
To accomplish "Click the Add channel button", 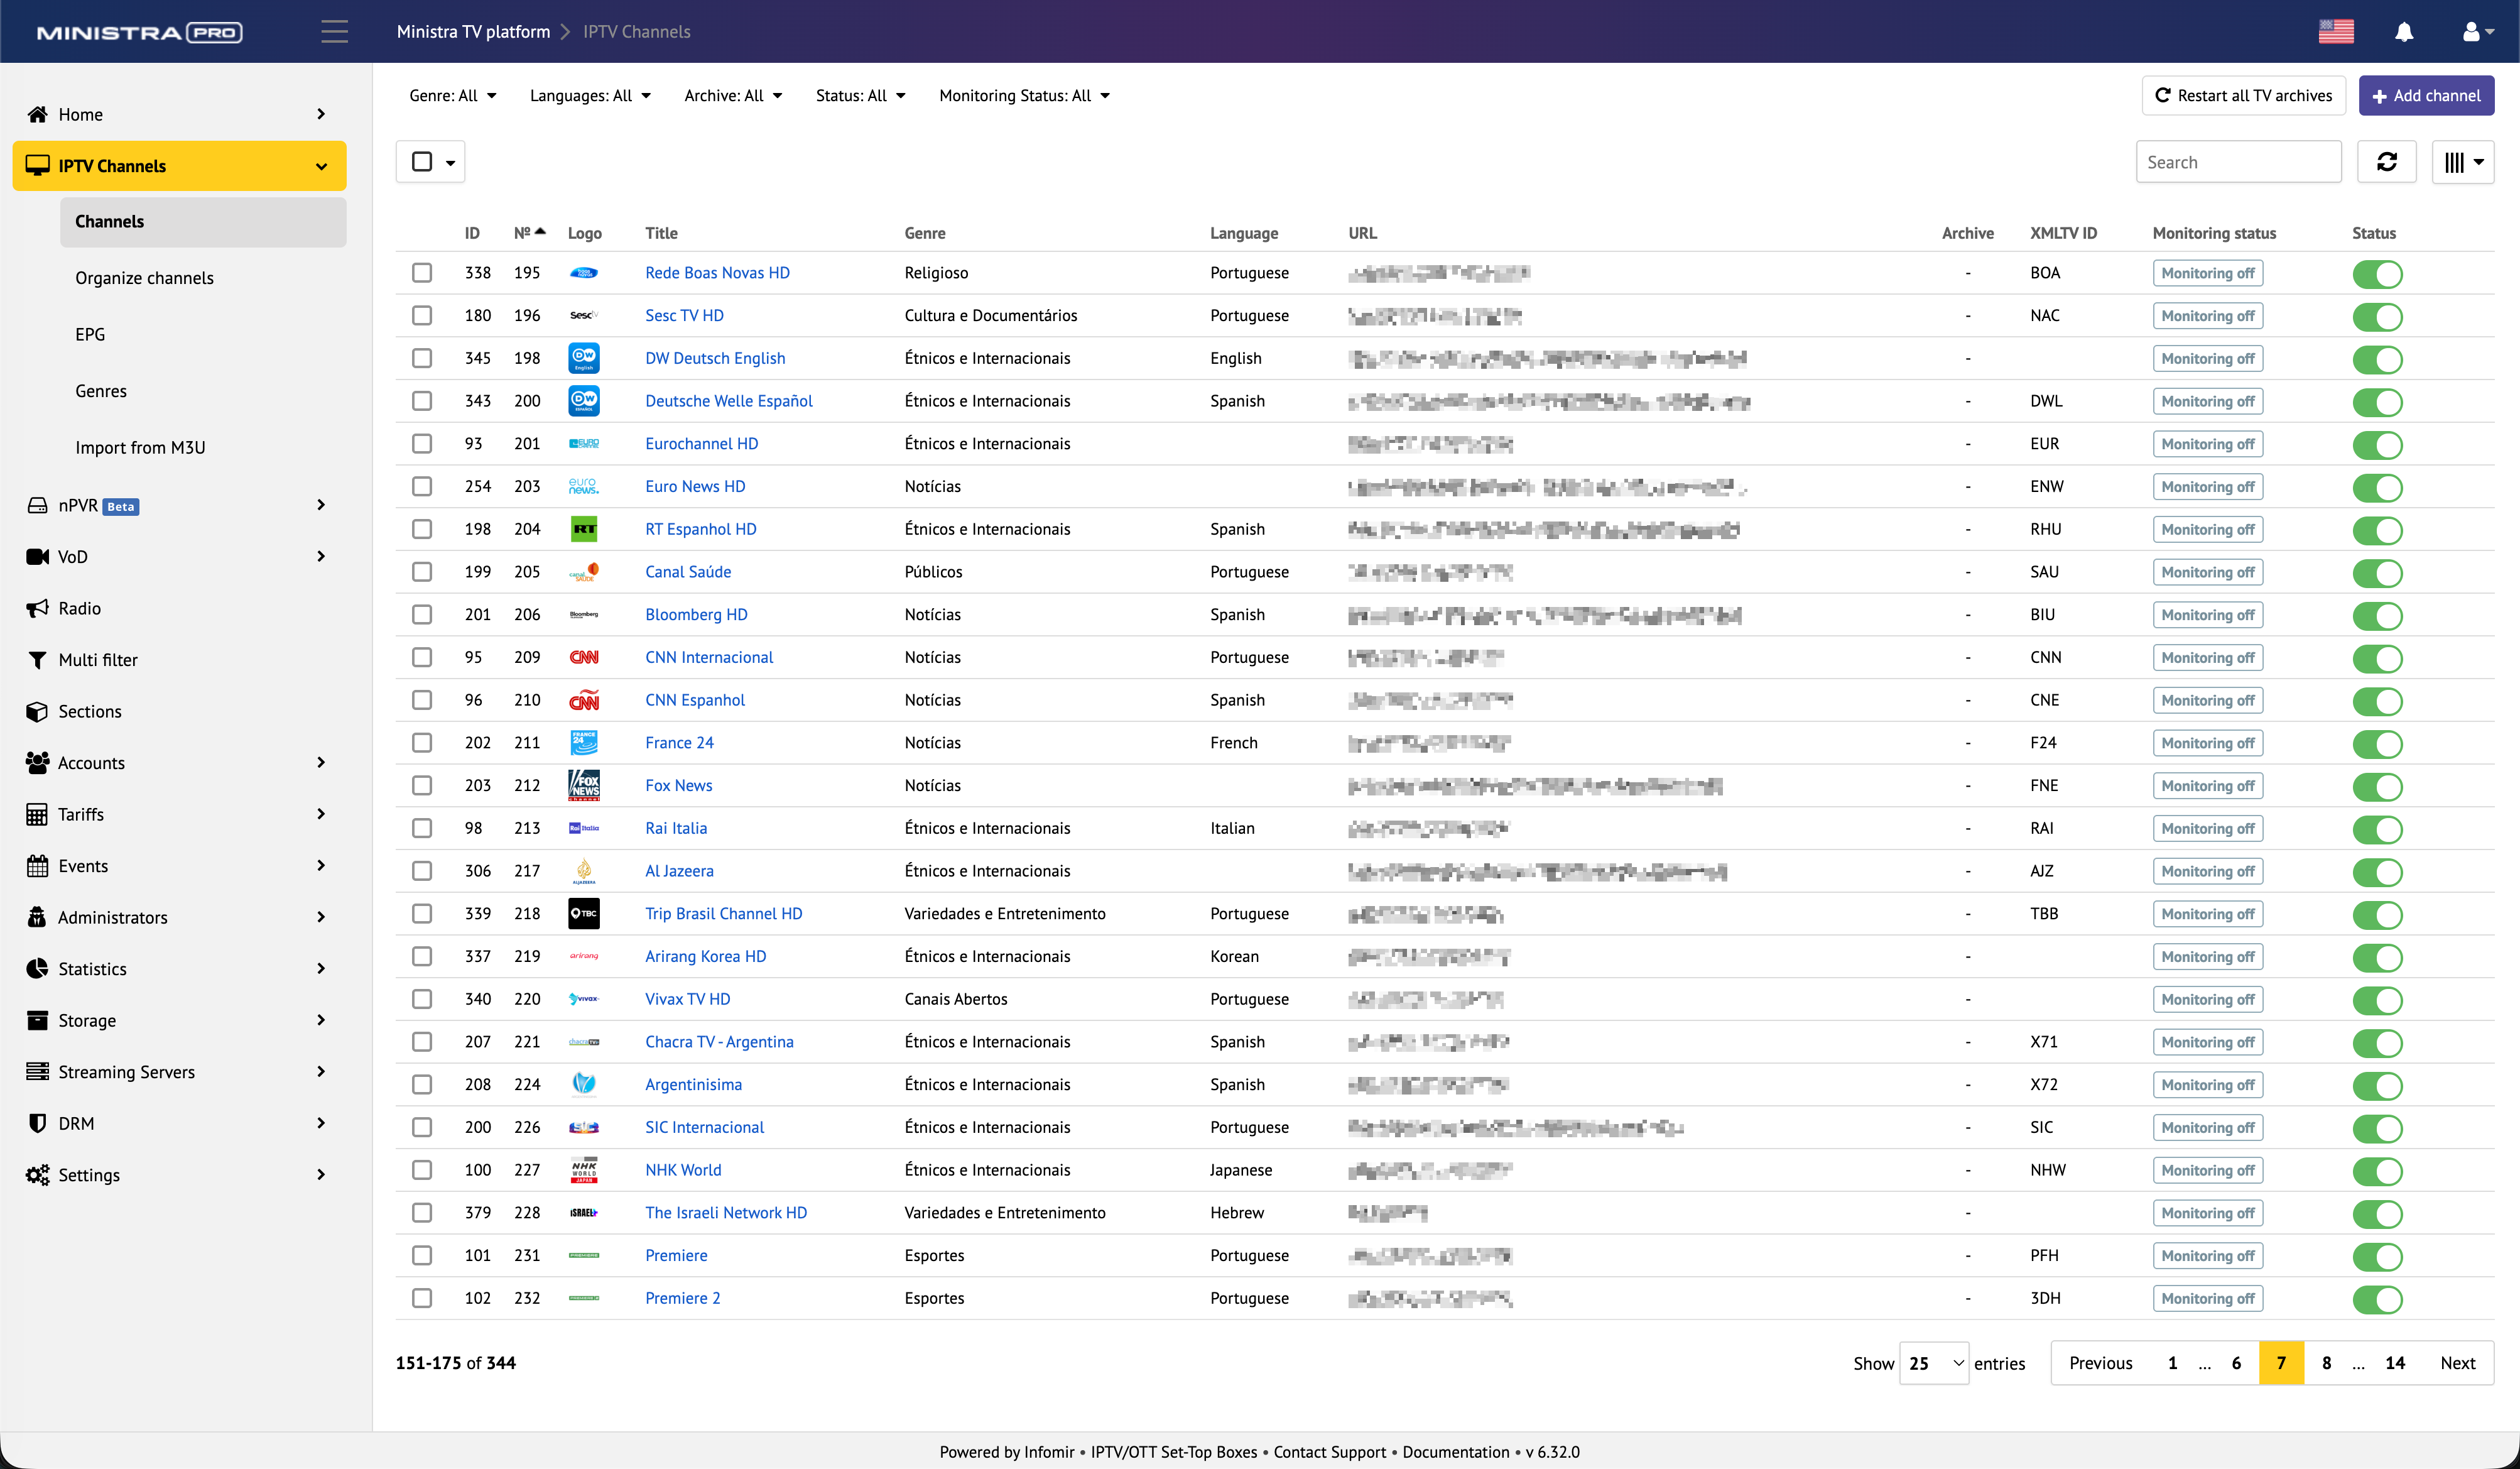I will [2426, 96].
